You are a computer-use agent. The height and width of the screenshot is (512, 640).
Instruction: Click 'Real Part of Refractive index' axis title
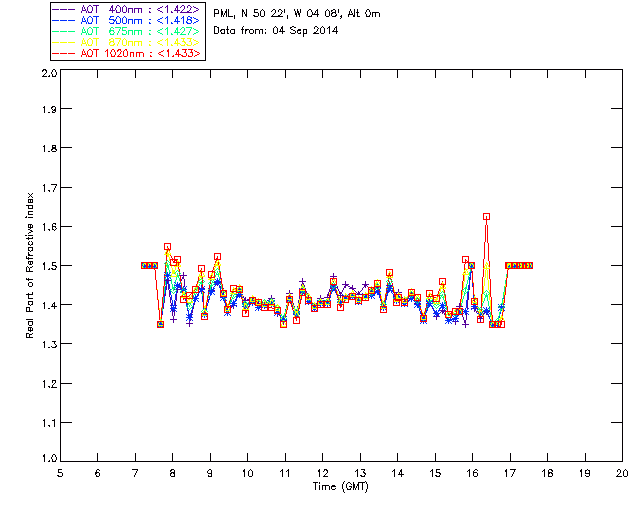(29, 265)
